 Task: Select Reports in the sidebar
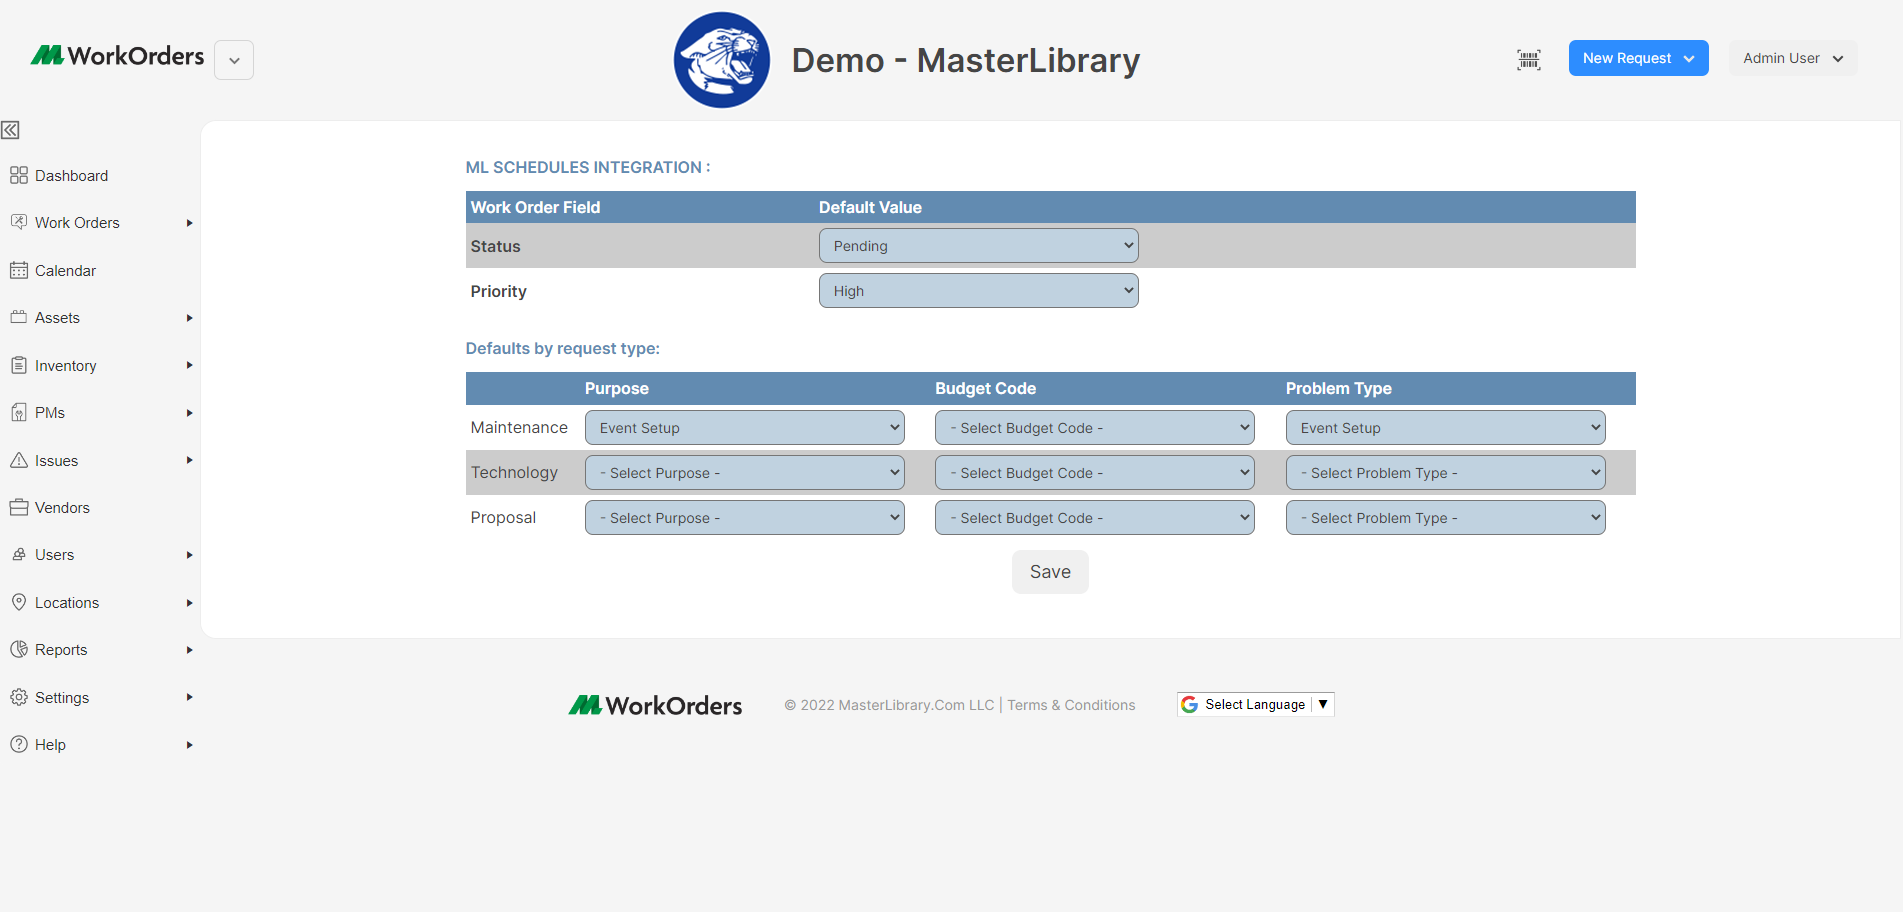click(x=61, y=650)
